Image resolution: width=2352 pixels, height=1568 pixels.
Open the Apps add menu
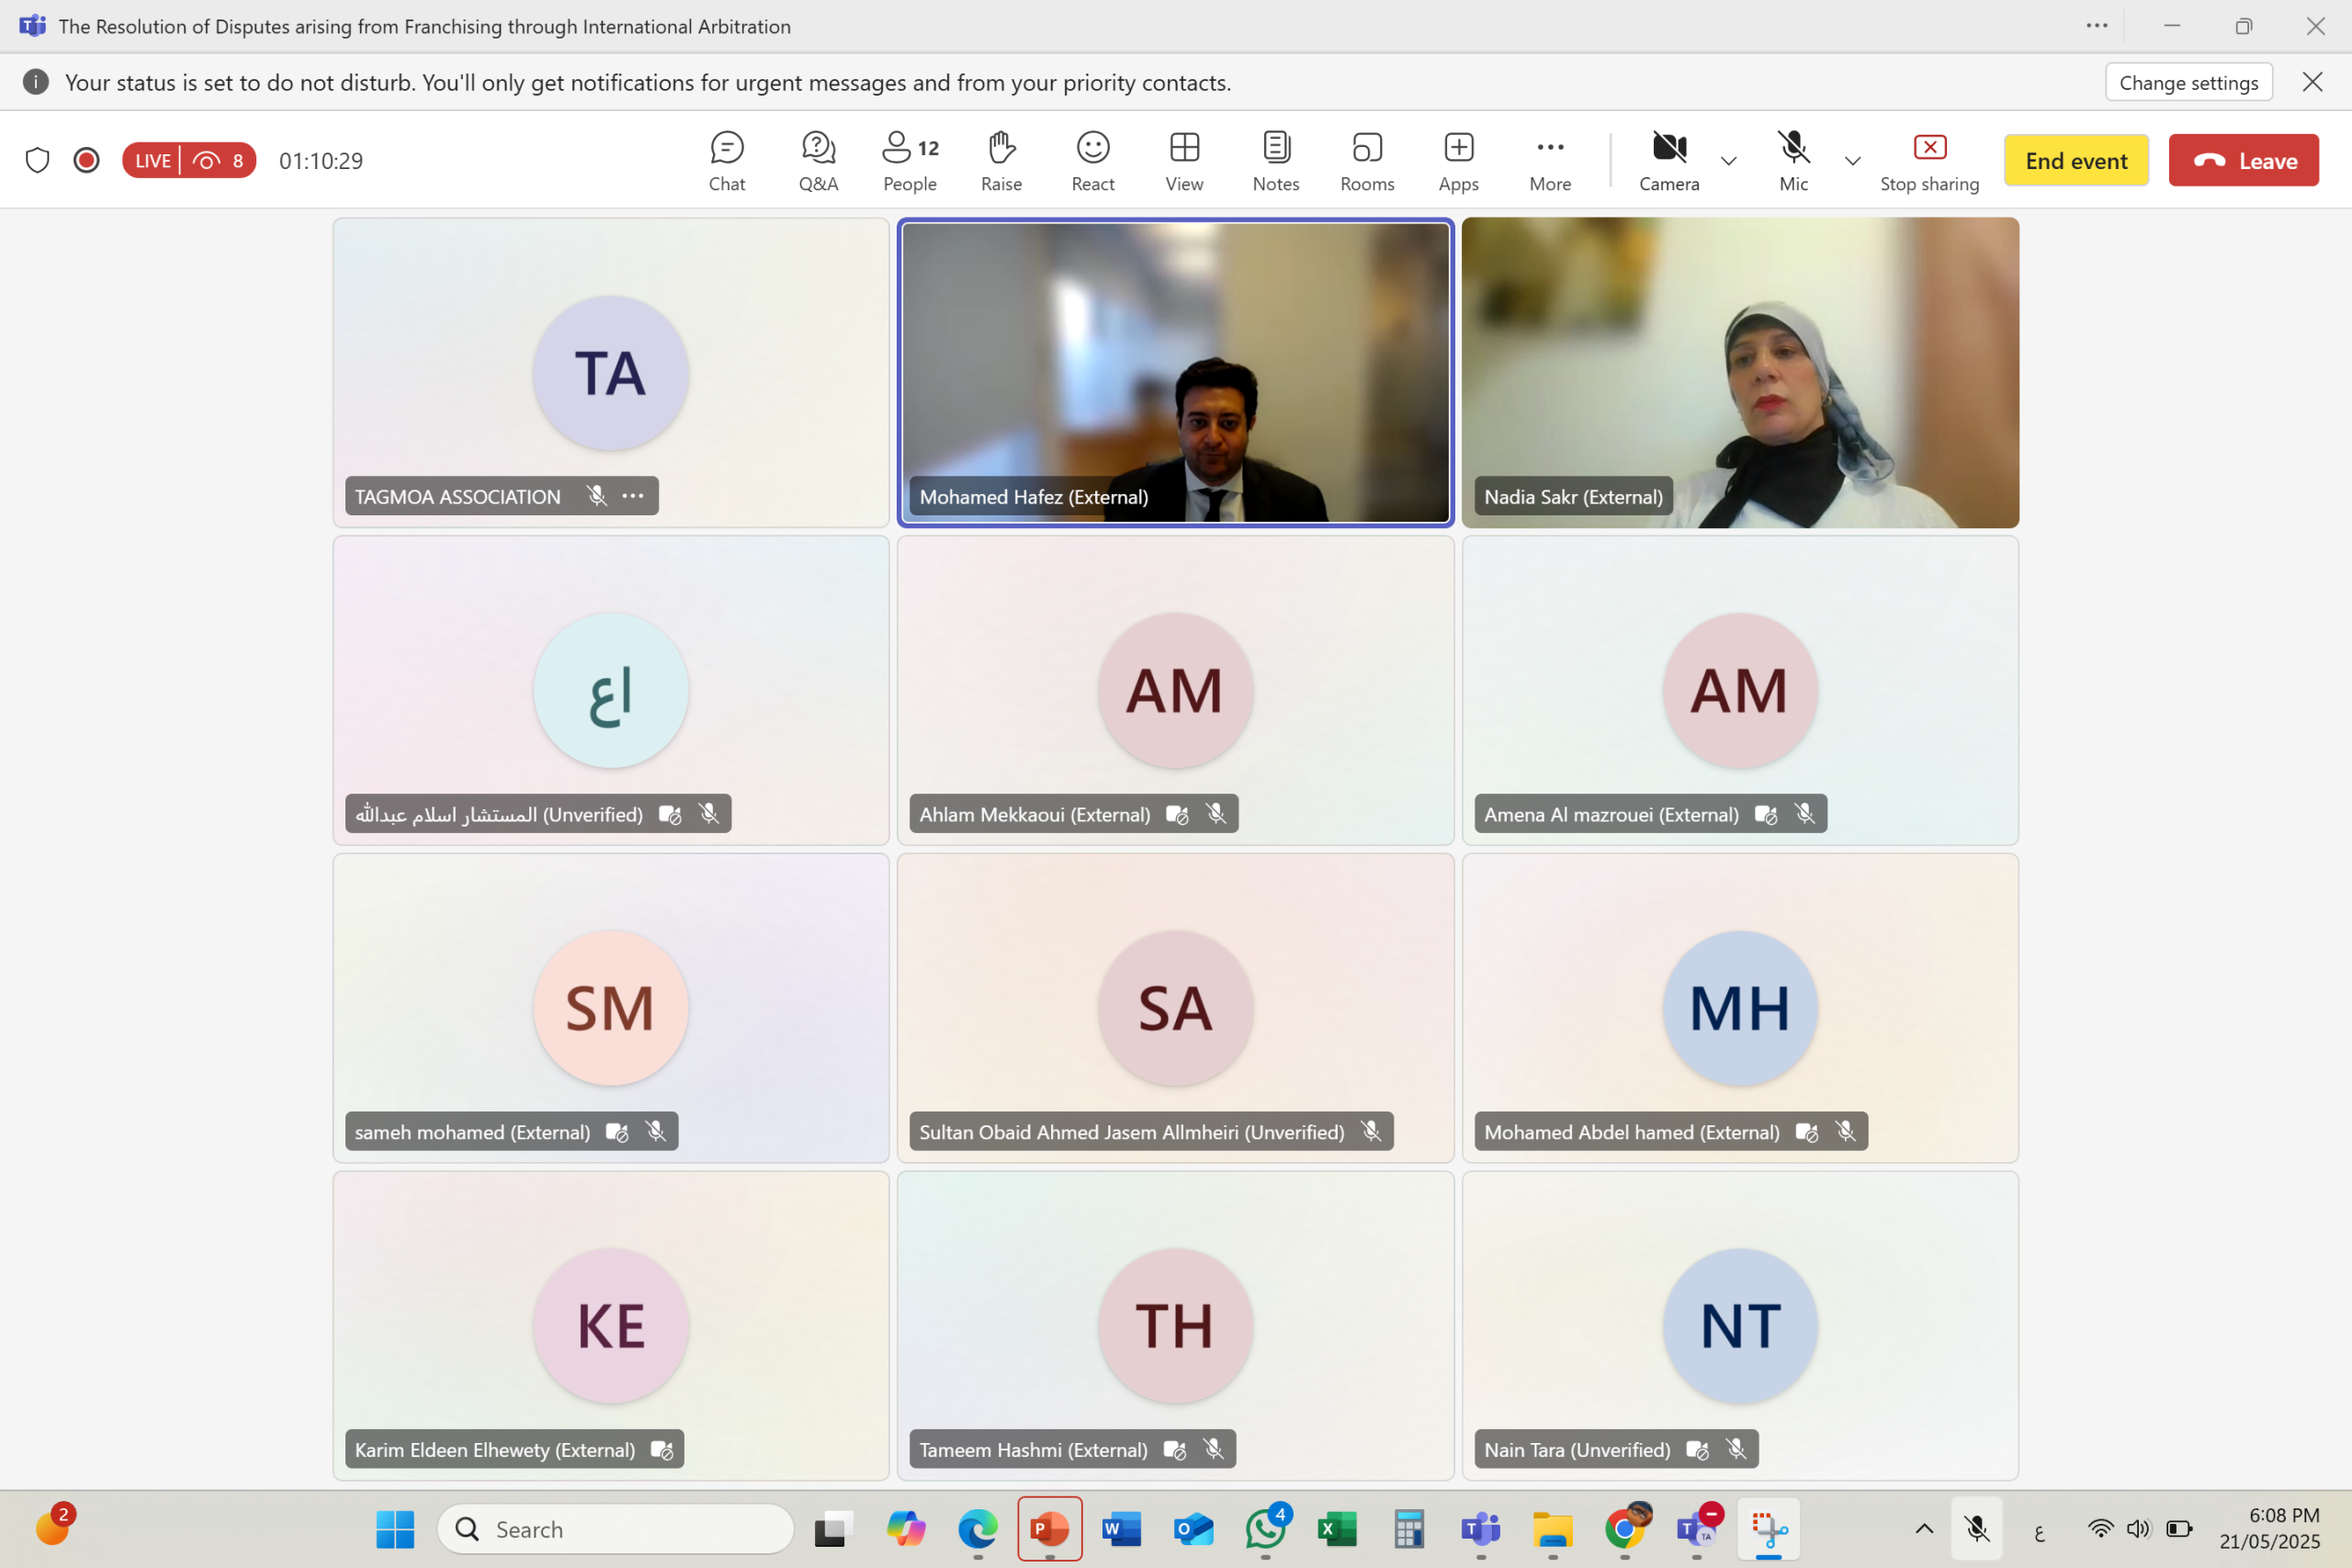click(1458, 160)
